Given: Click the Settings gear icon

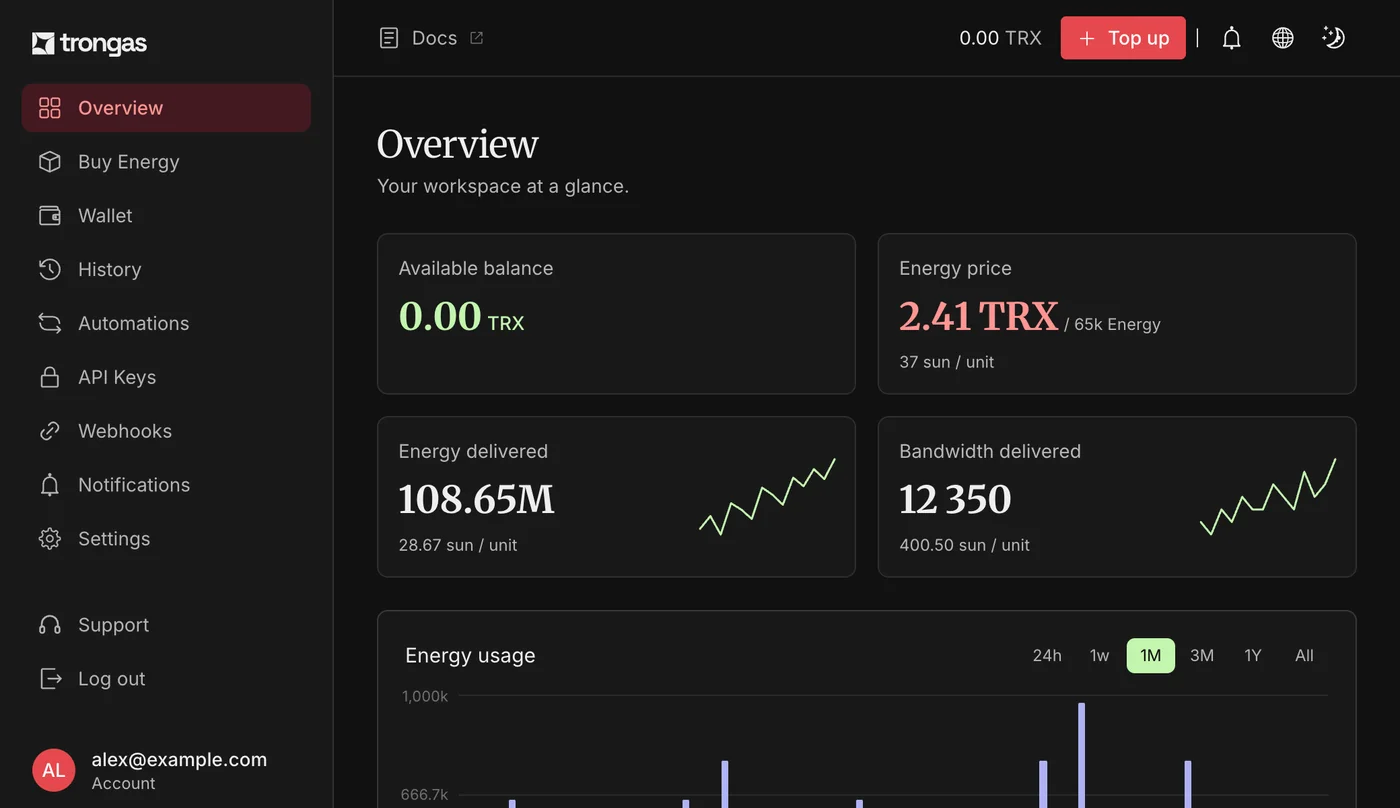Looking at the screenshot, I should 50,539.
